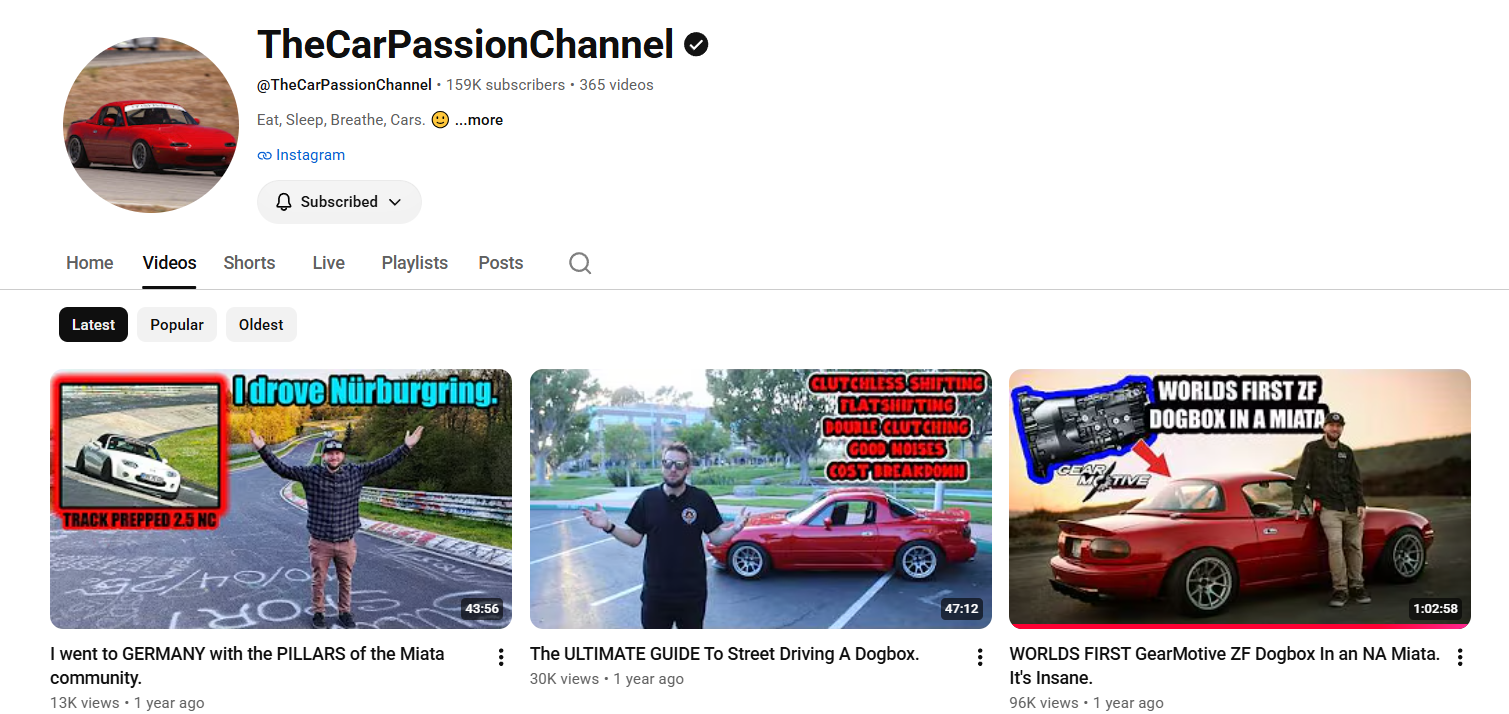The image size is (1509, 714).
Task: Open the more options menu for GERMANY video
Action: [x=500, y=657]
